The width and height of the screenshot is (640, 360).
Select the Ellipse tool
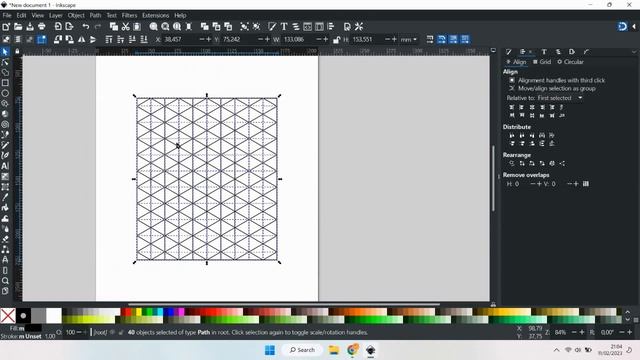(5, 93)
